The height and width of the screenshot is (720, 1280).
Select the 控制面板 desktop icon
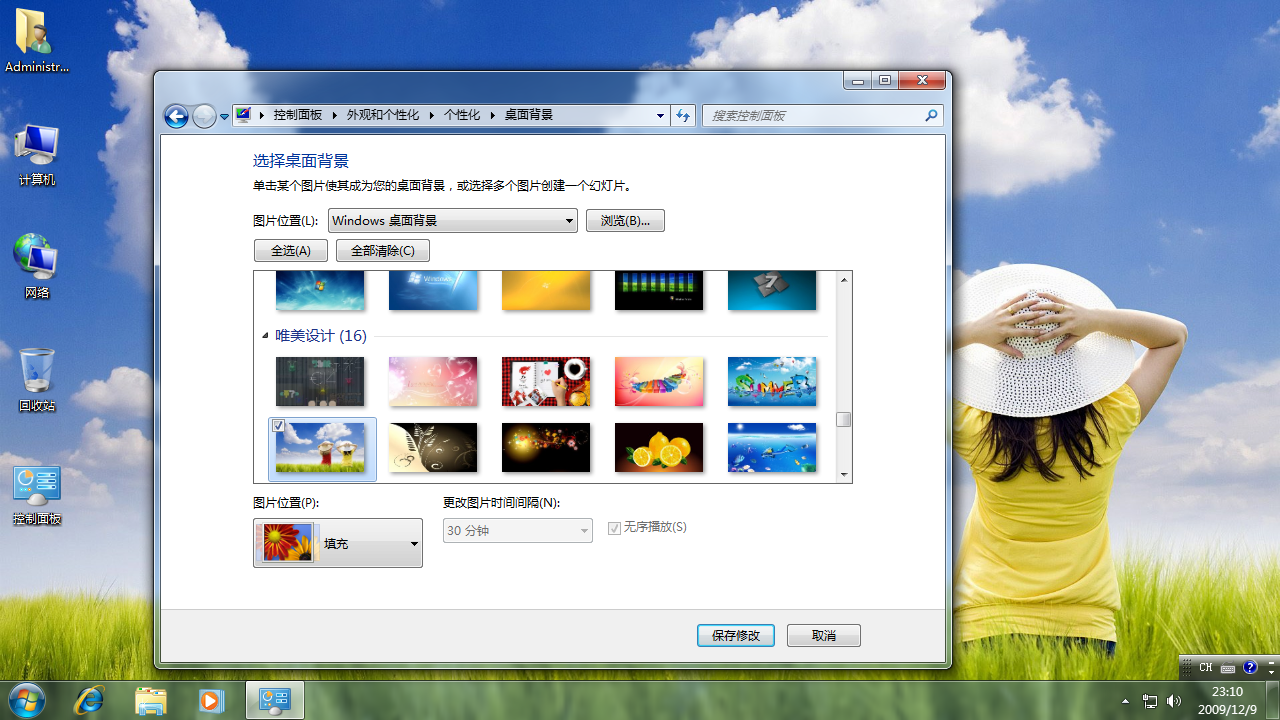(37, 495)
